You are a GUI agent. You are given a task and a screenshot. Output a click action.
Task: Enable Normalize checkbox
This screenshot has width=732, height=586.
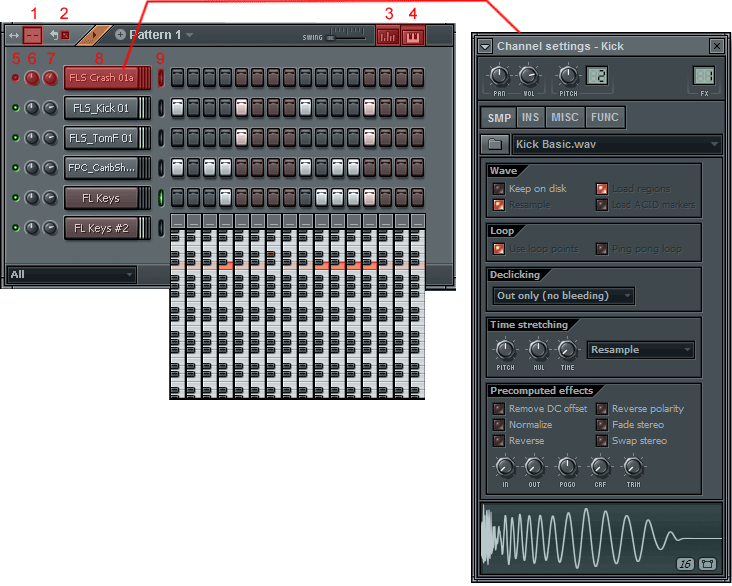tap(499, 425)
